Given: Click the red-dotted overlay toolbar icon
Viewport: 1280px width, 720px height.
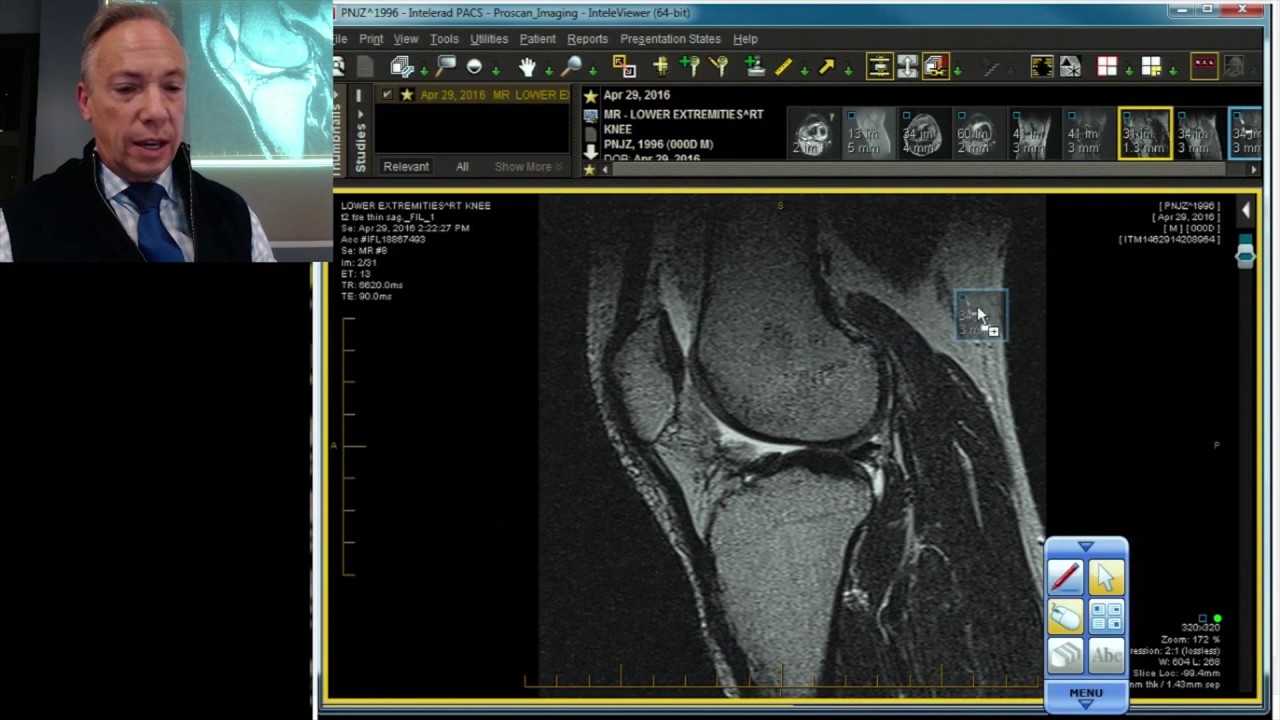Looking at the screenshot, I should pos(1204,67).
